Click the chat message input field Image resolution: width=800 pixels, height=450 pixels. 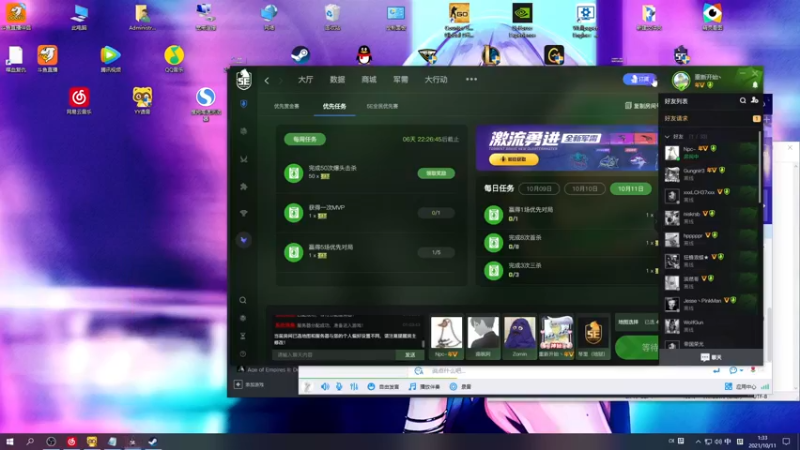334,355
